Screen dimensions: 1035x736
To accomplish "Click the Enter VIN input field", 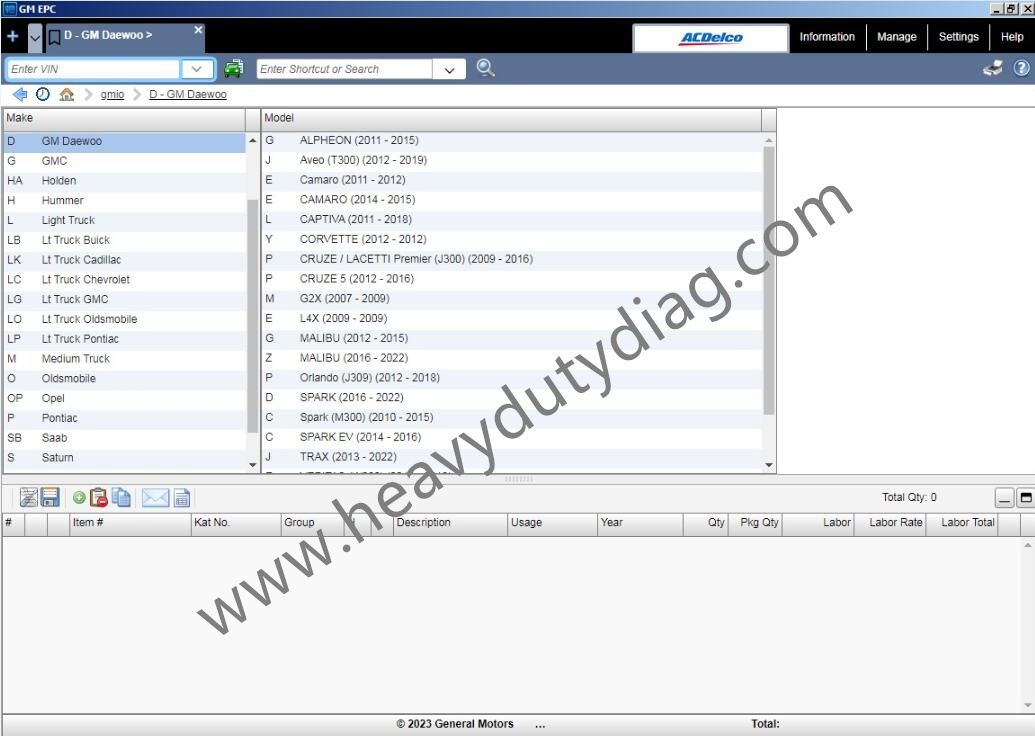I will [x=94, y=69].
